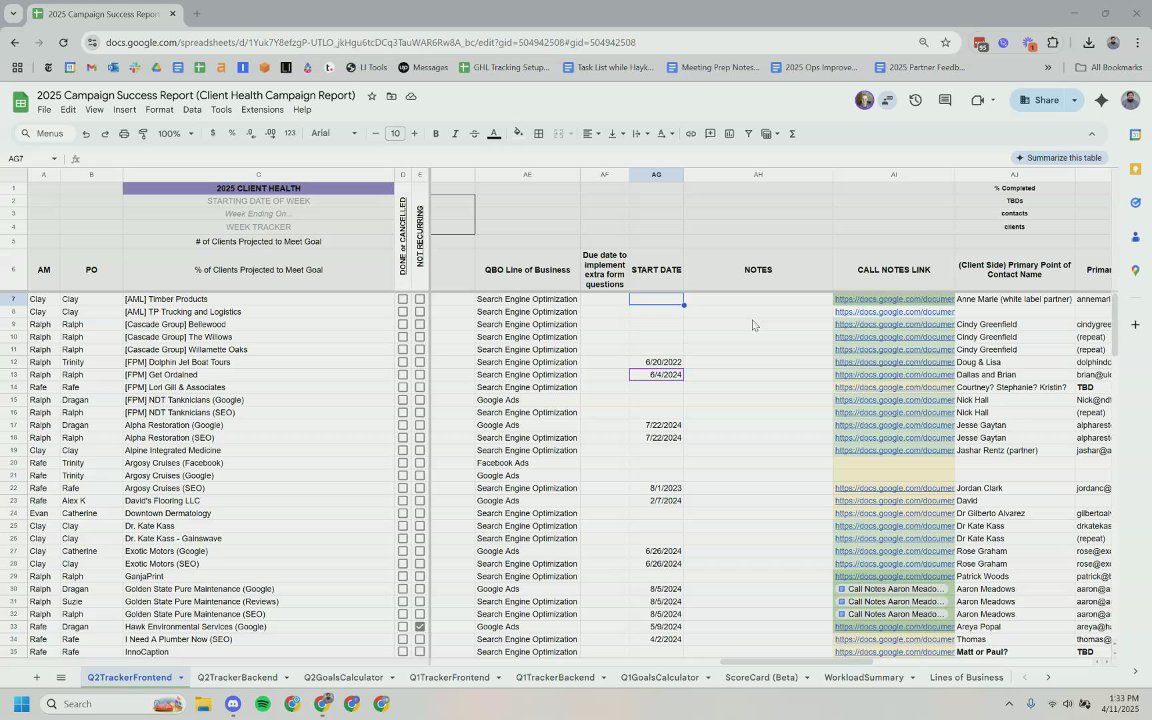Open Q2TrackerFrontend tab options arrow
The width and height of the screenshot is (1152, 720).
click(x=181, y=677)
